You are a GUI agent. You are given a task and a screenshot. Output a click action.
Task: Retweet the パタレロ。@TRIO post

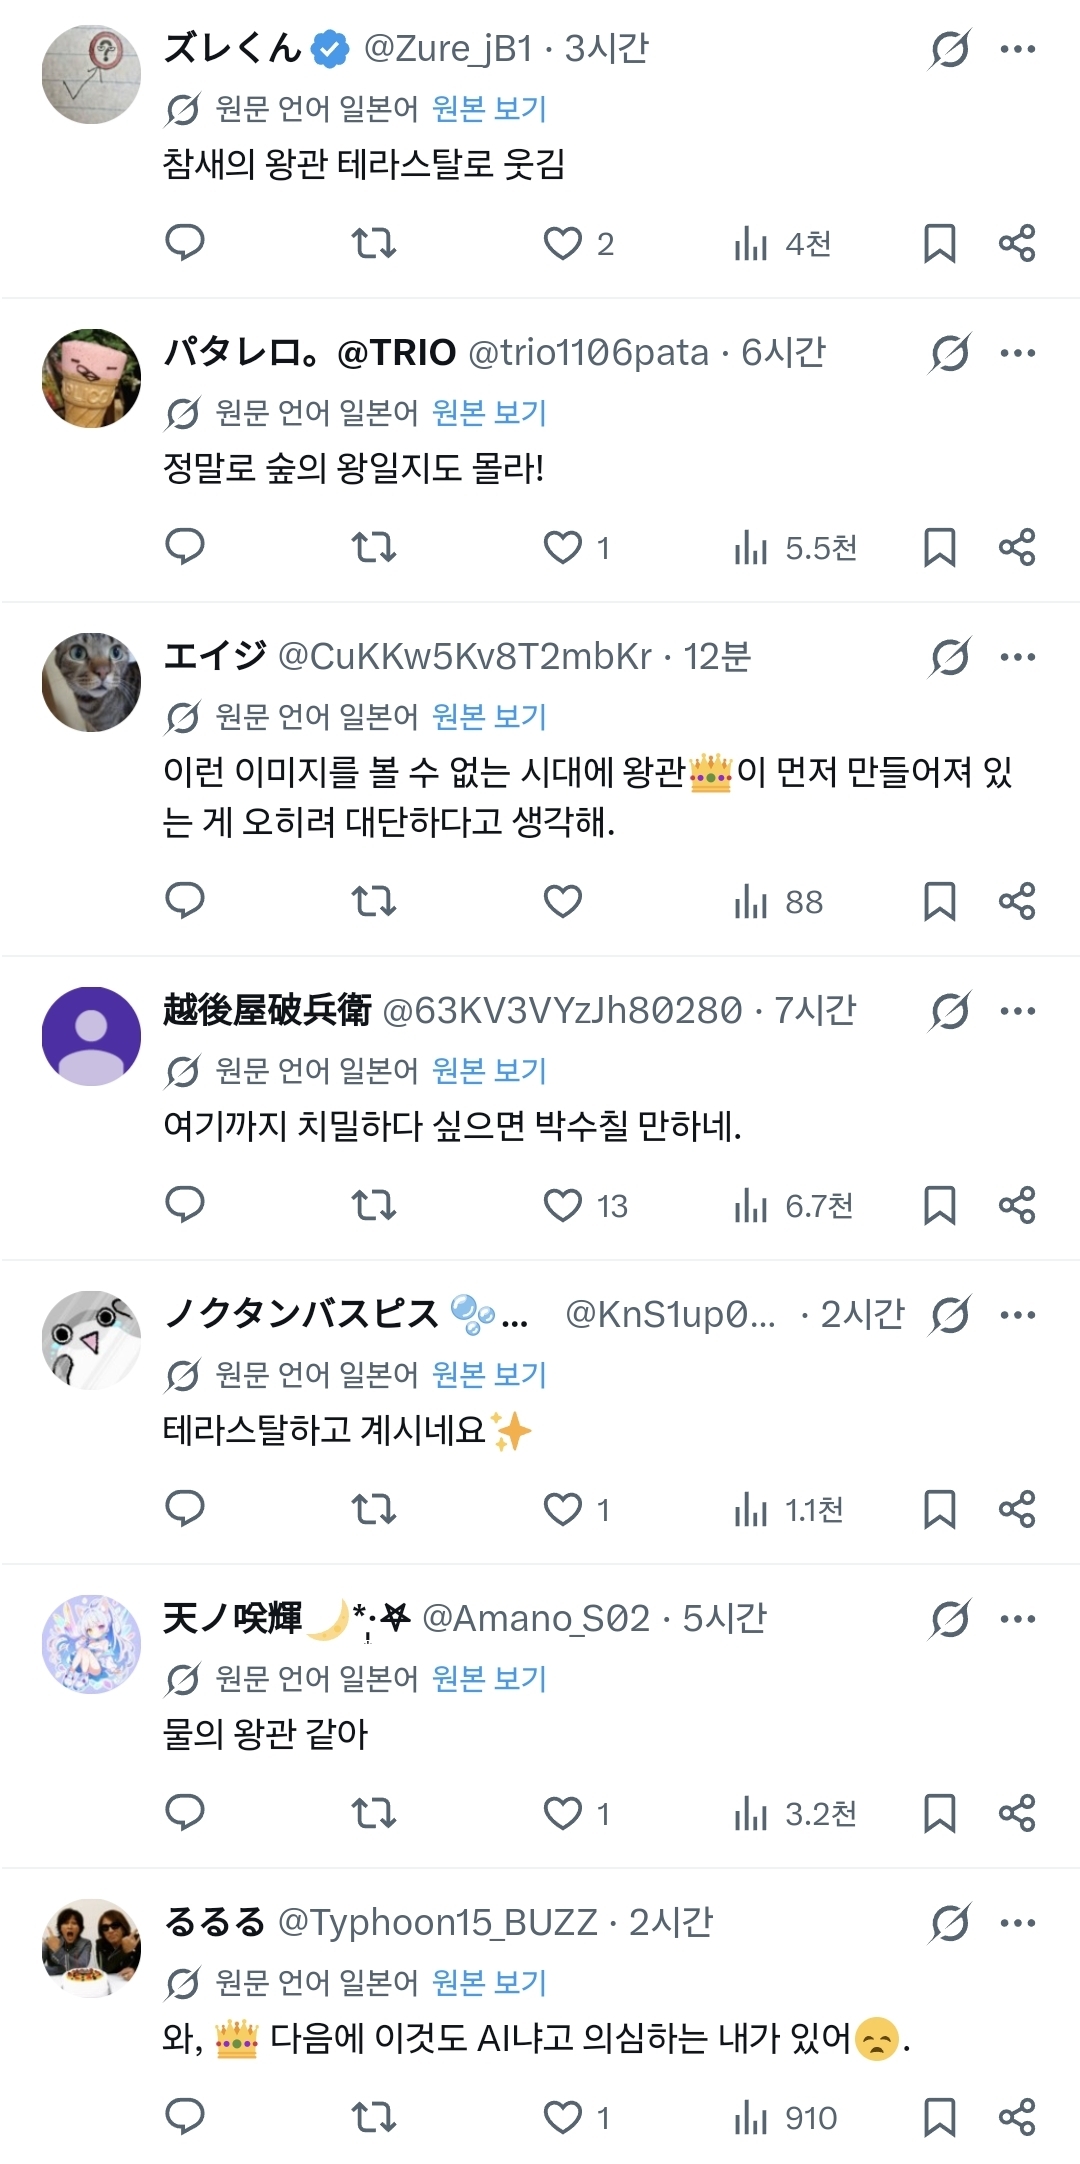(374, 547)
